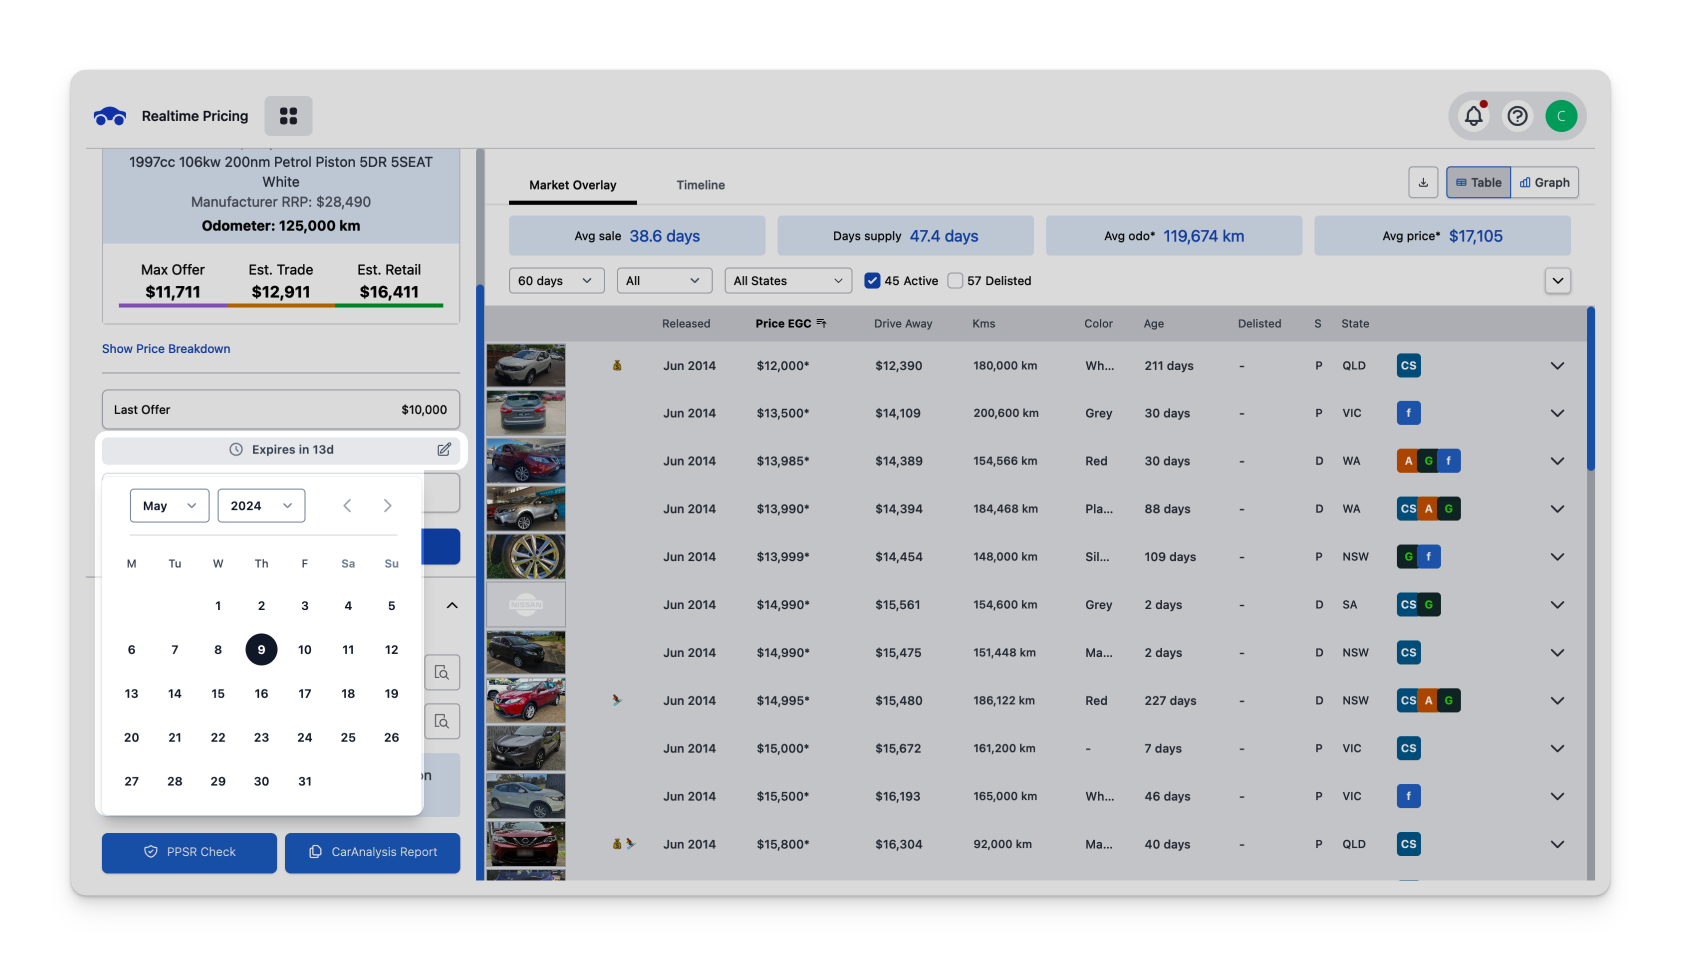Open the May month dropdown
The height and width of the screenshot is (966, 1682).
169,506
